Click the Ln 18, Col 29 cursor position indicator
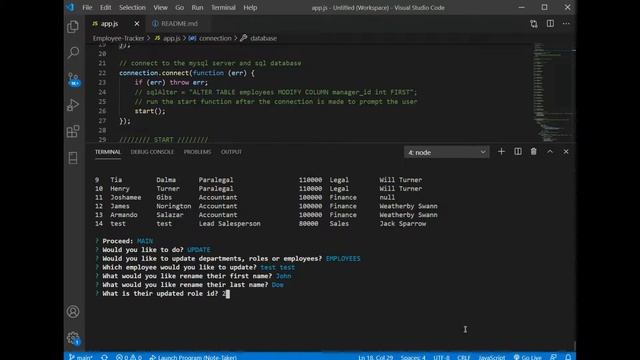The width and height of the screenshot is (640, 360). click(x=376, y=357)
